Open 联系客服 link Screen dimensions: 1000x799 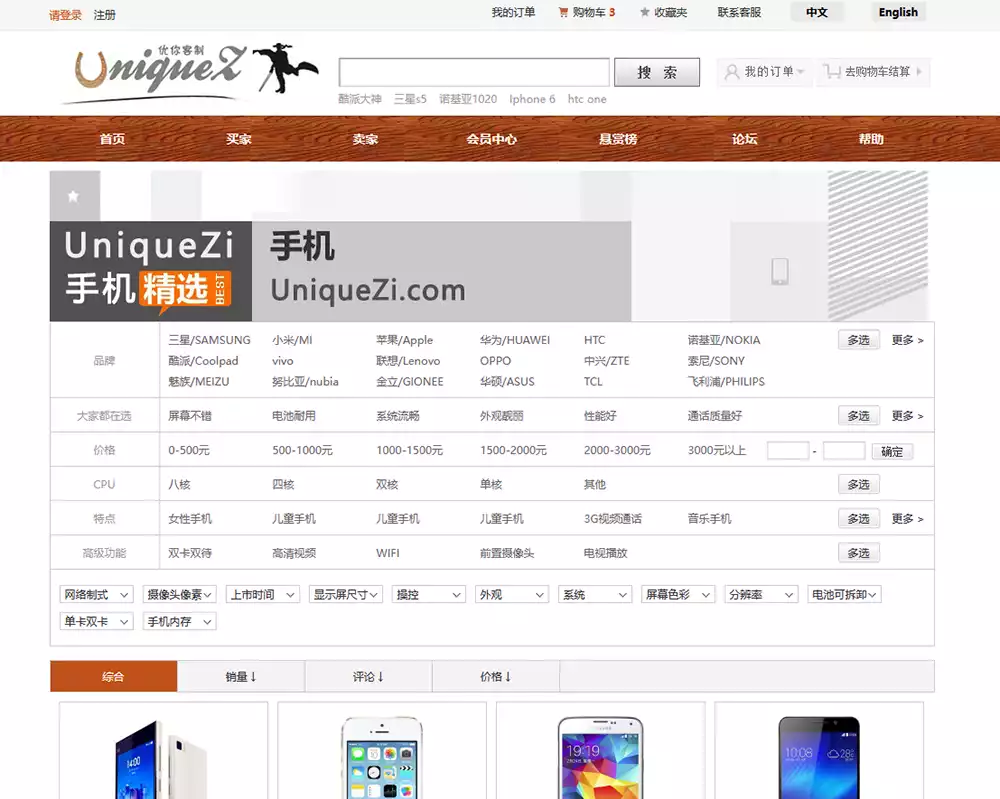pos(739,12)
